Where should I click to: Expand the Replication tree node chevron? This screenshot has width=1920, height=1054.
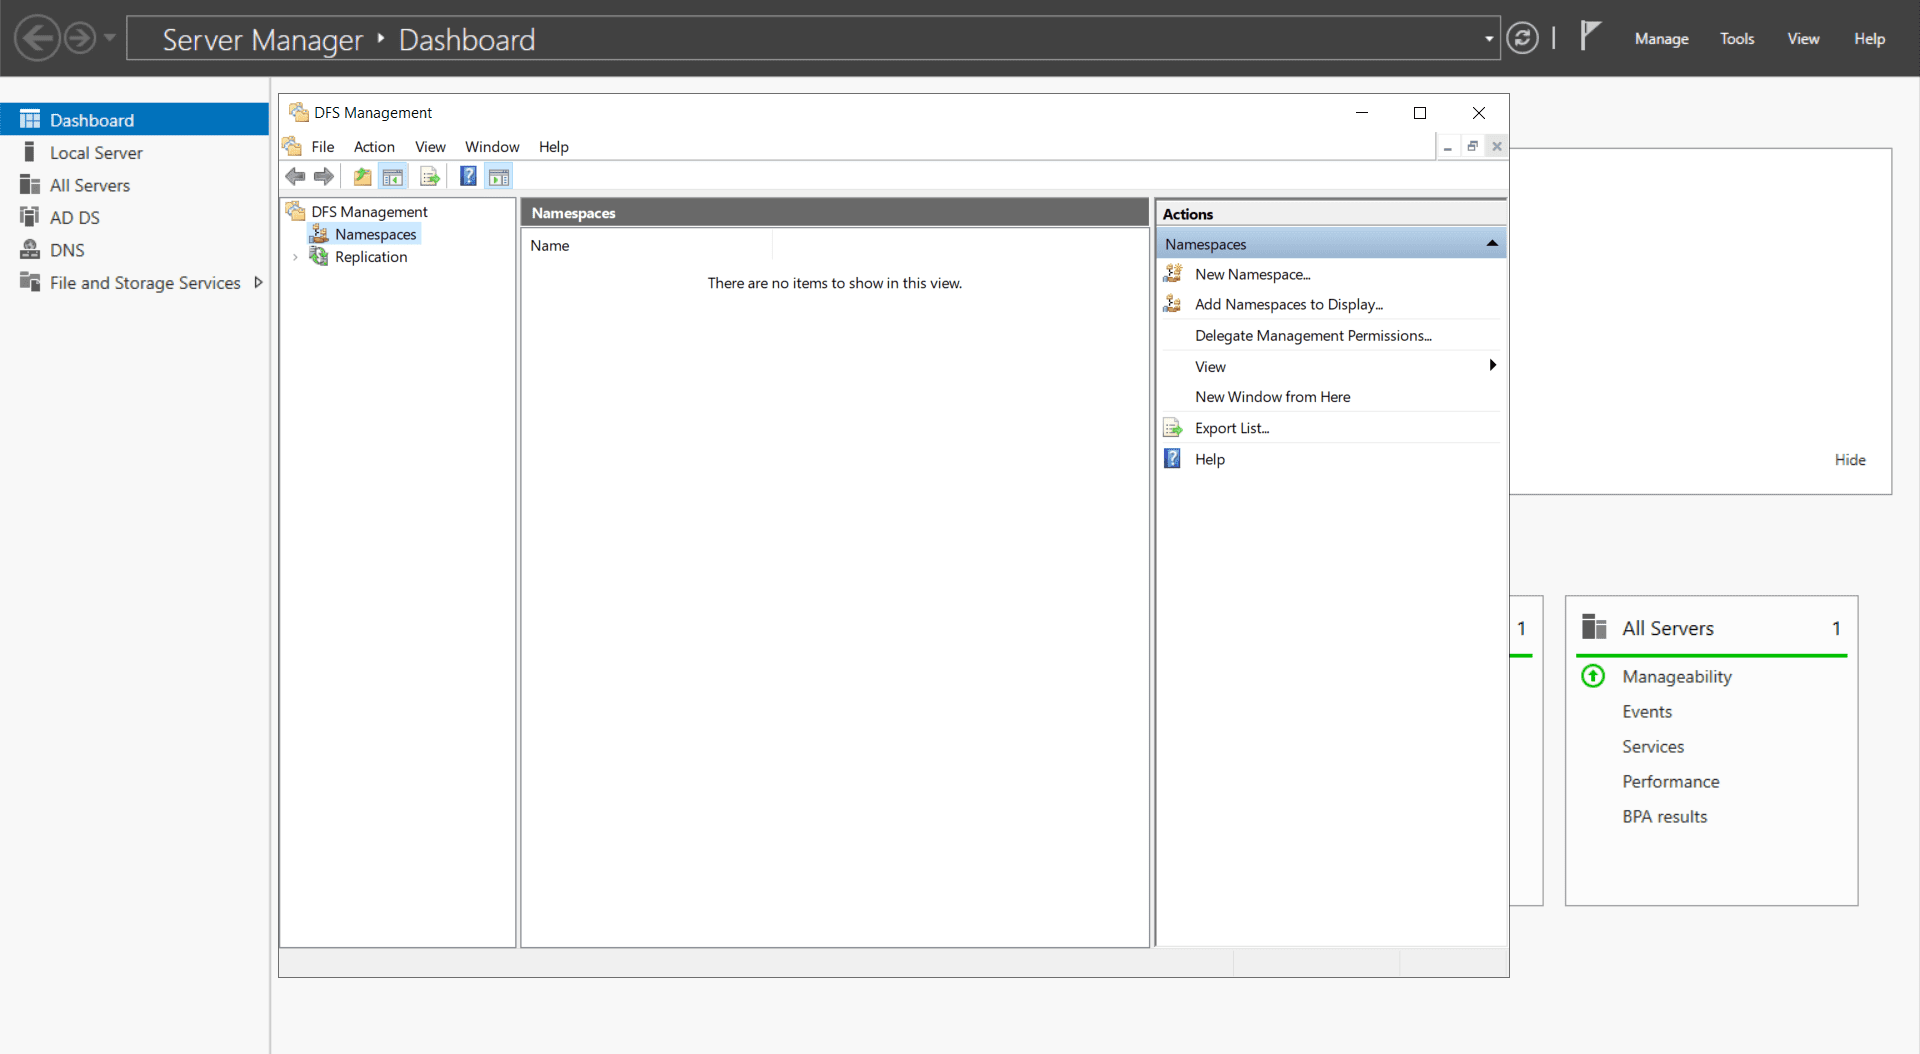tap(295, 257)
